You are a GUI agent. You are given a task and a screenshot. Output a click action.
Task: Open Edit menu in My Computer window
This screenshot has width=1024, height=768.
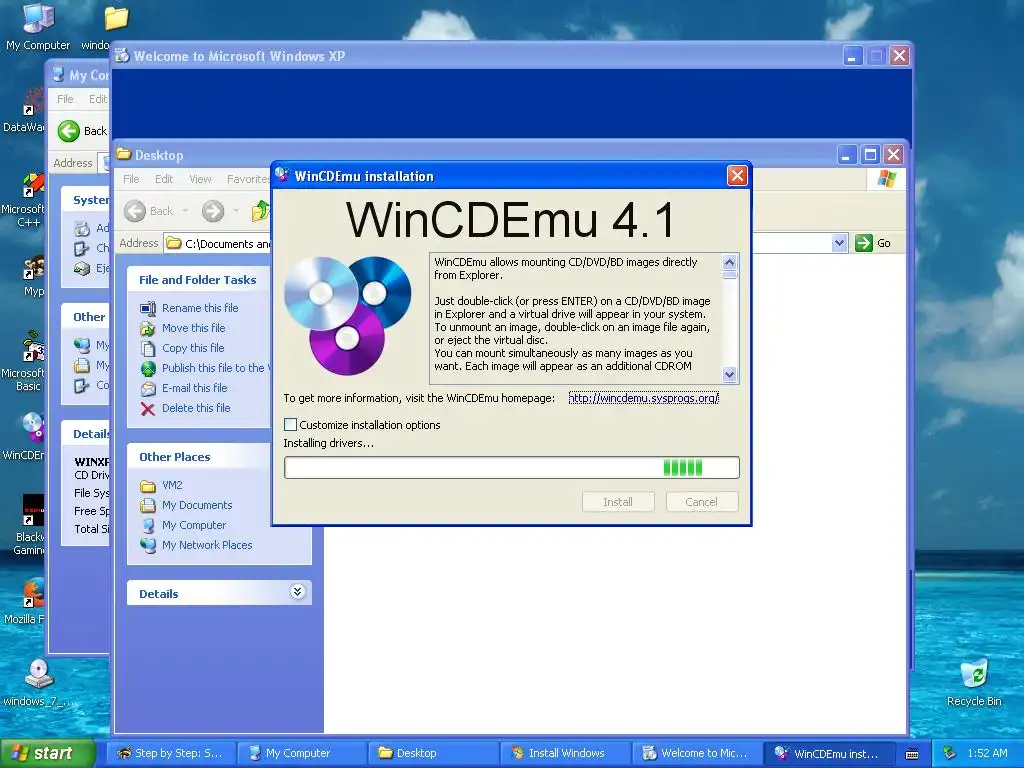(x=98, y=99)
